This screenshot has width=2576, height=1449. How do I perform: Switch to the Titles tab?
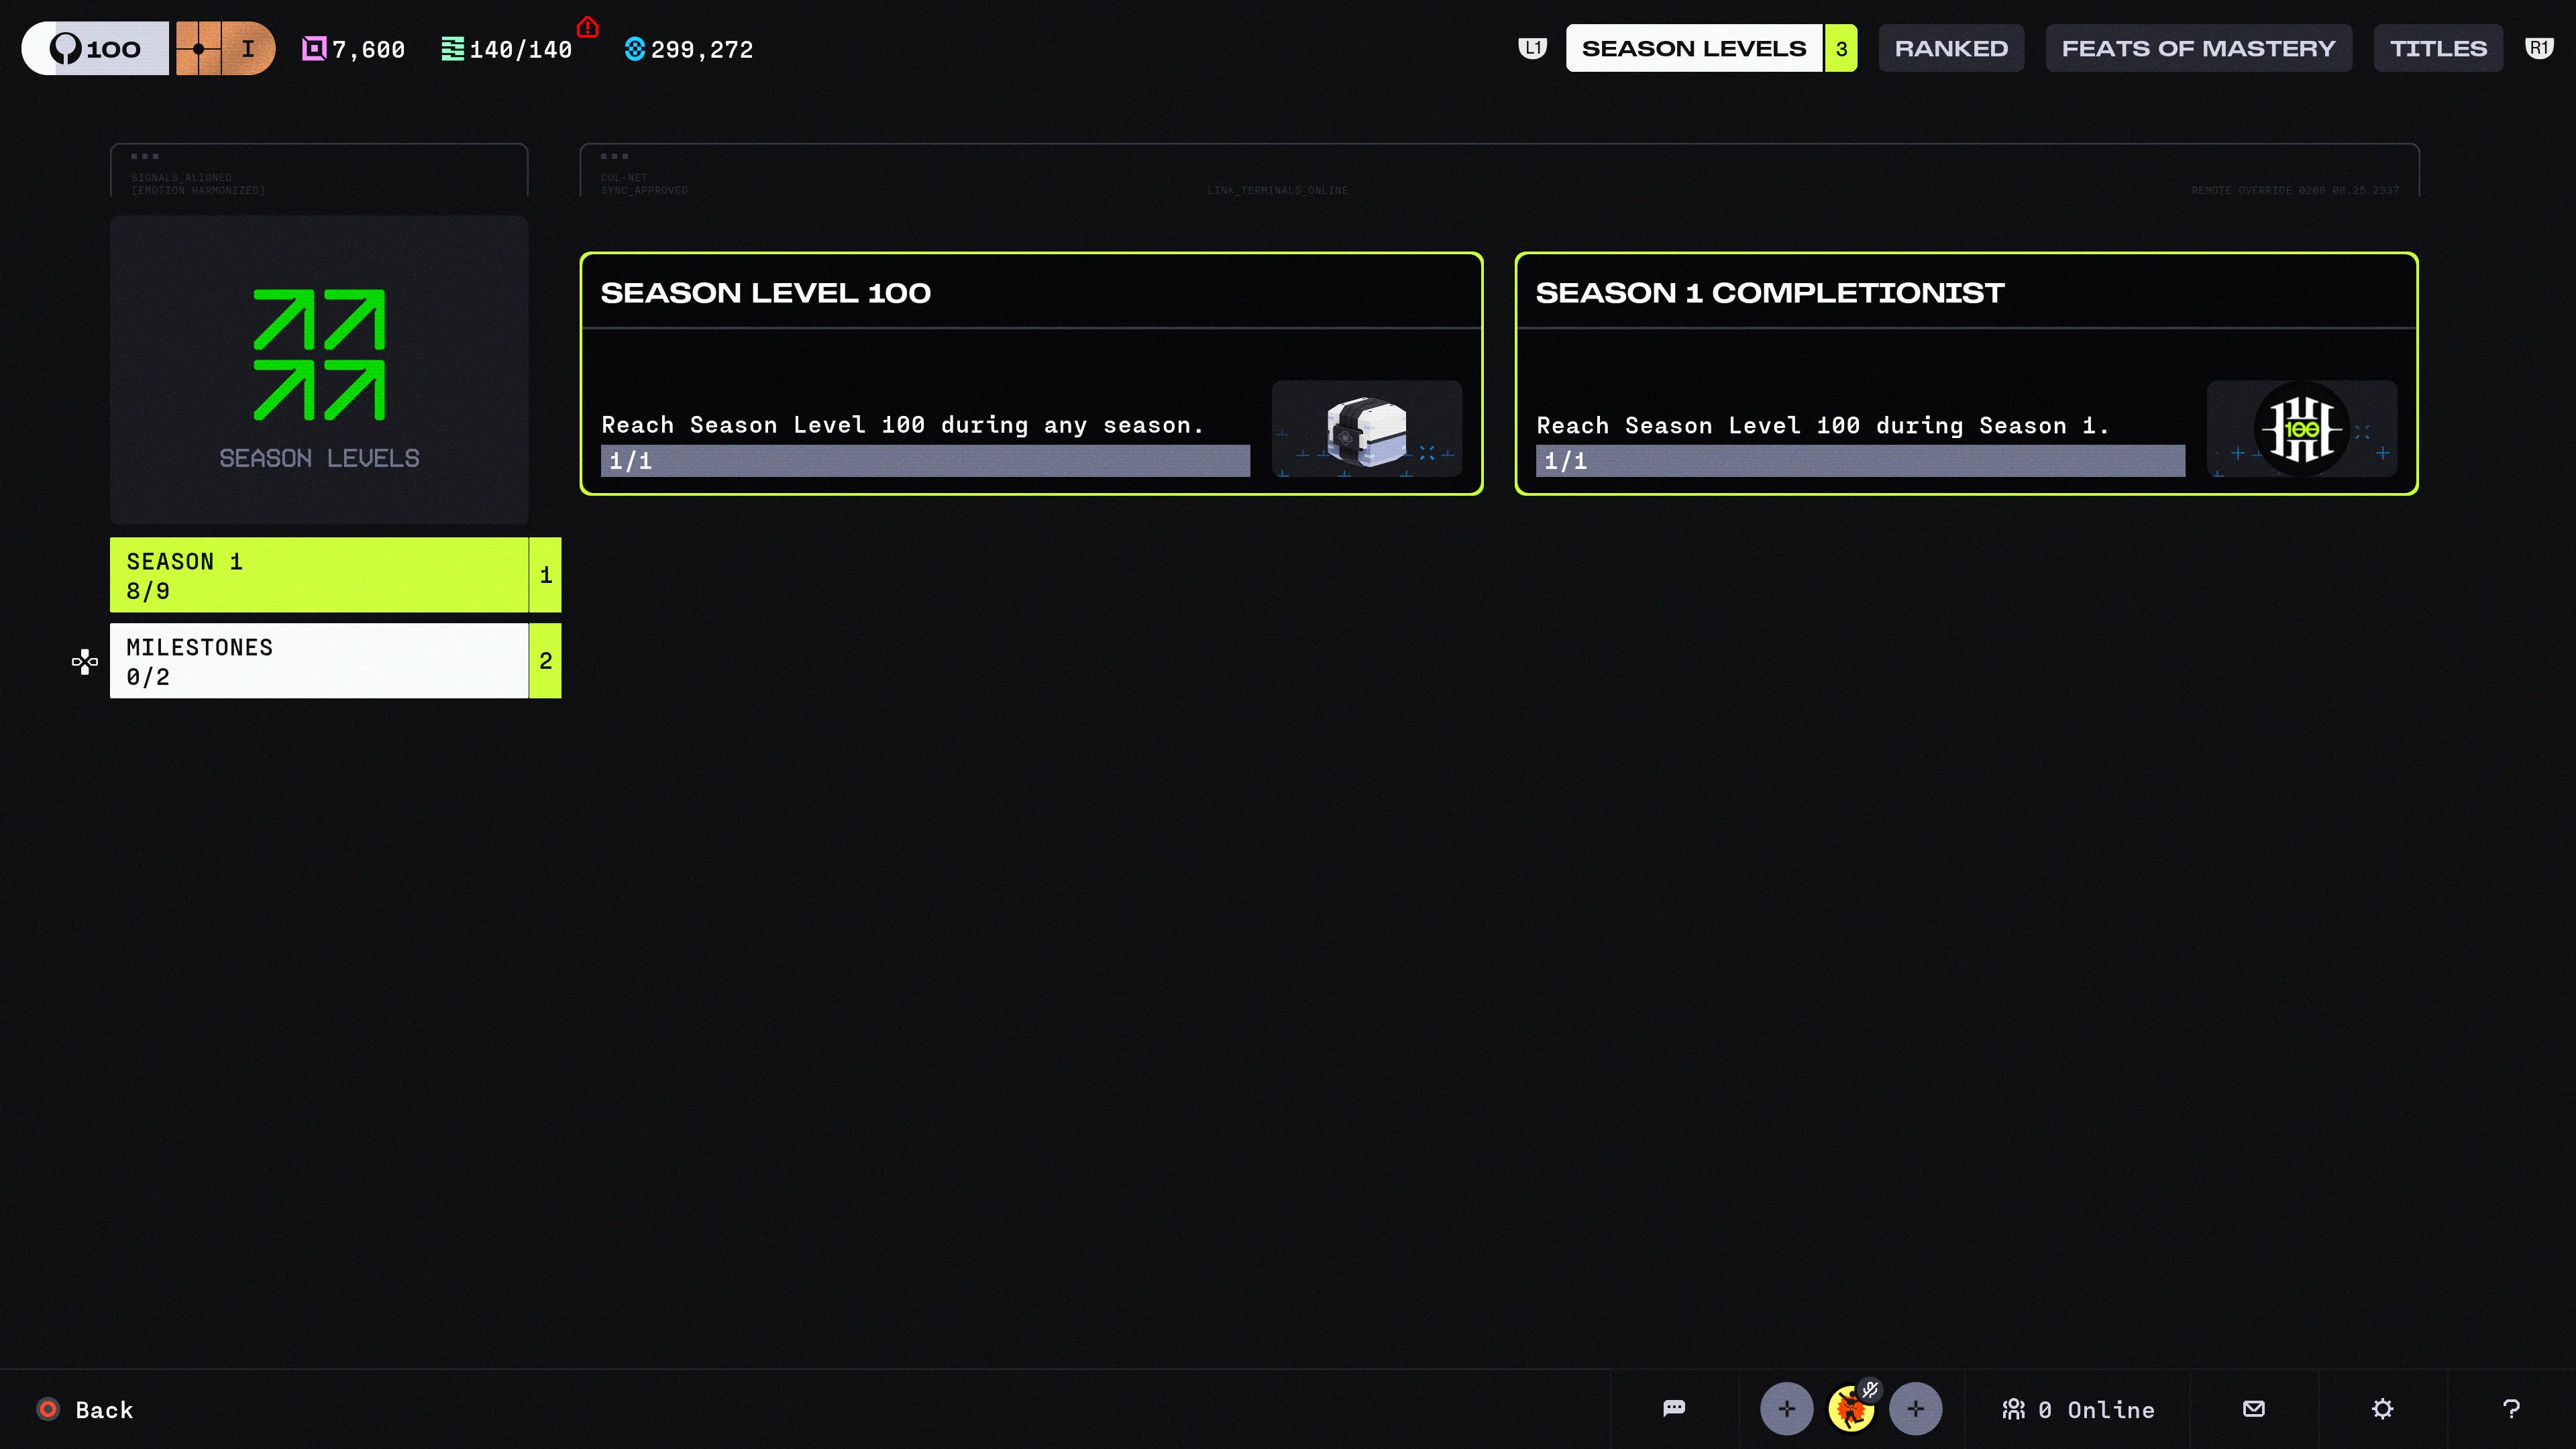(x=2438, y=48)
